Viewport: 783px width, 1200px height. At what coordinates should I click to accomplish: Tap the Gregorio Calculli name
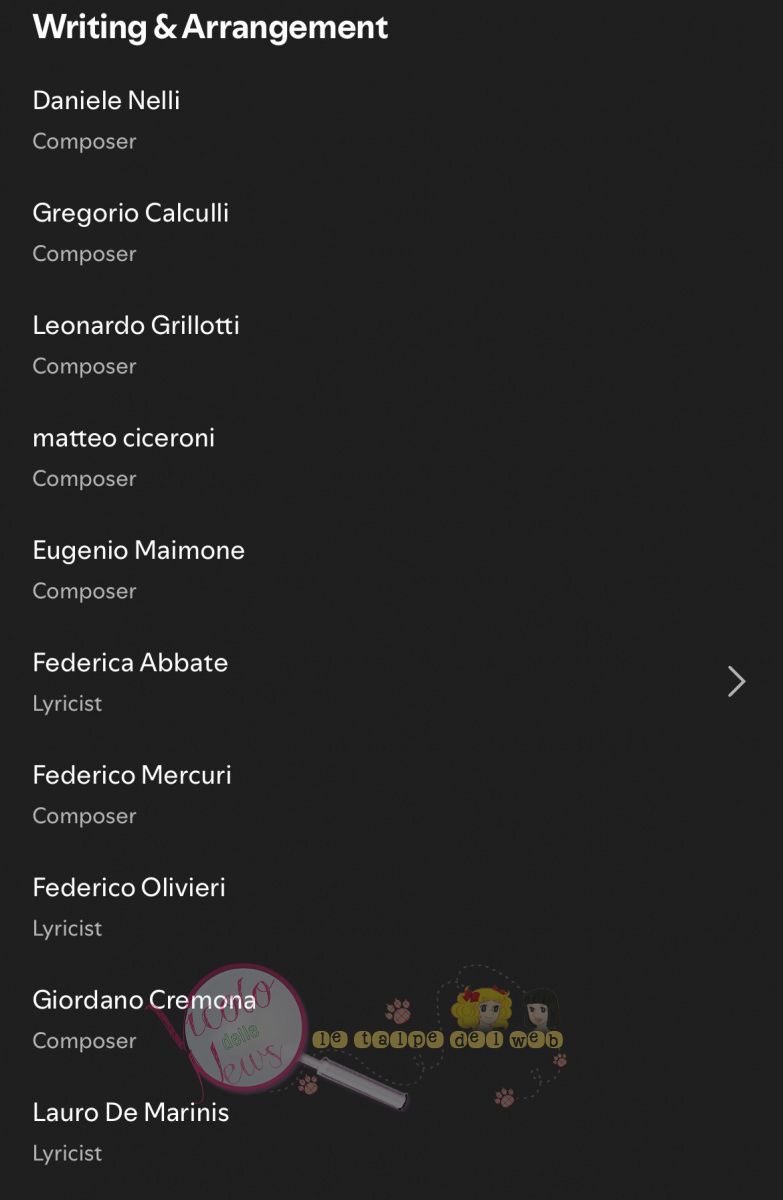(130, 213)
